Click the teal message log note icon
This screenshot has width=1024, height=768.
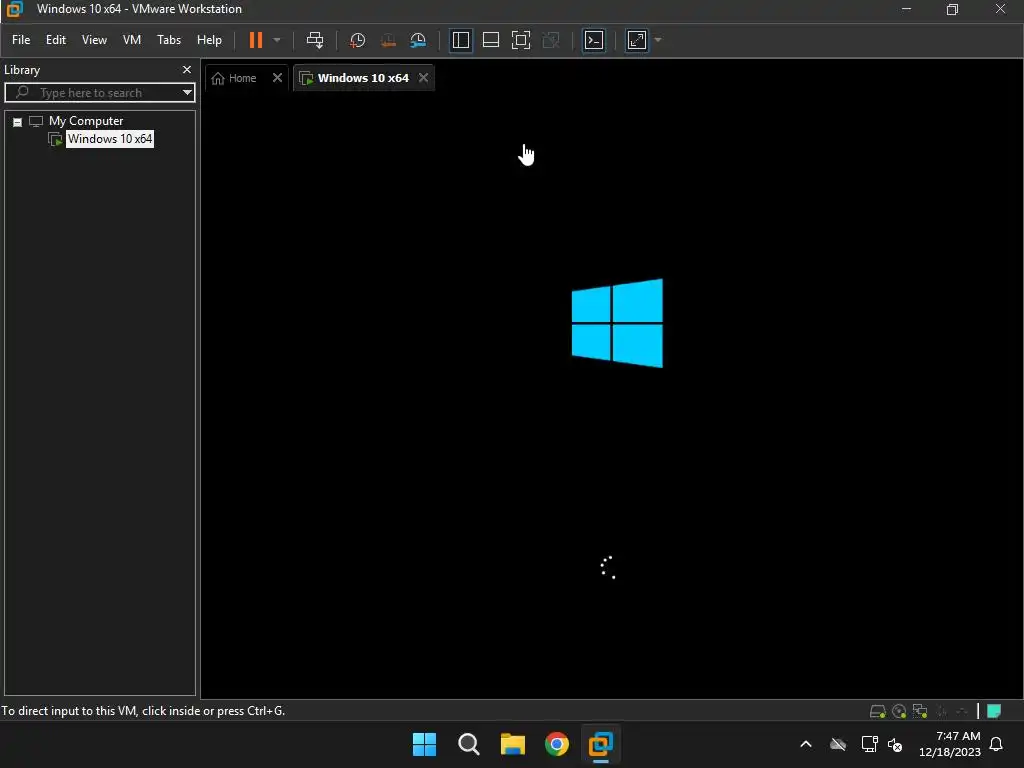click(x=994, y=711)
